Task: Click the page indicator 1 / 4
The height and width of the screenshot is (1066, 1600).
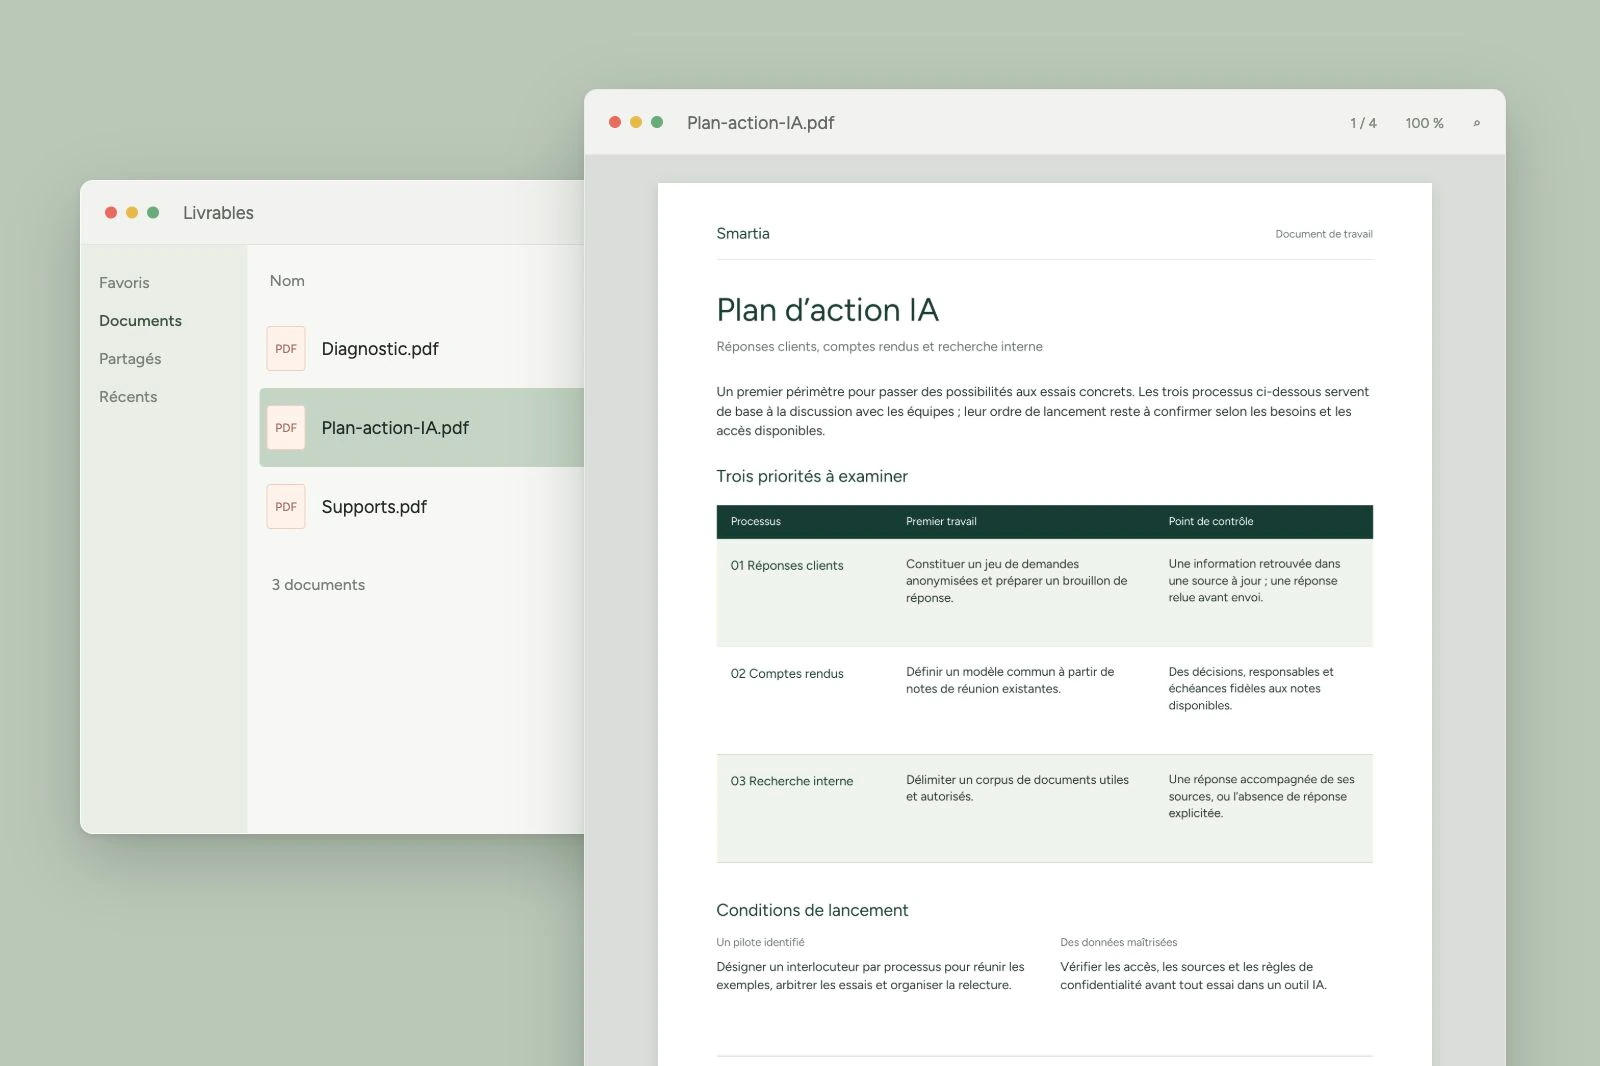Action: coord(1363,123)
